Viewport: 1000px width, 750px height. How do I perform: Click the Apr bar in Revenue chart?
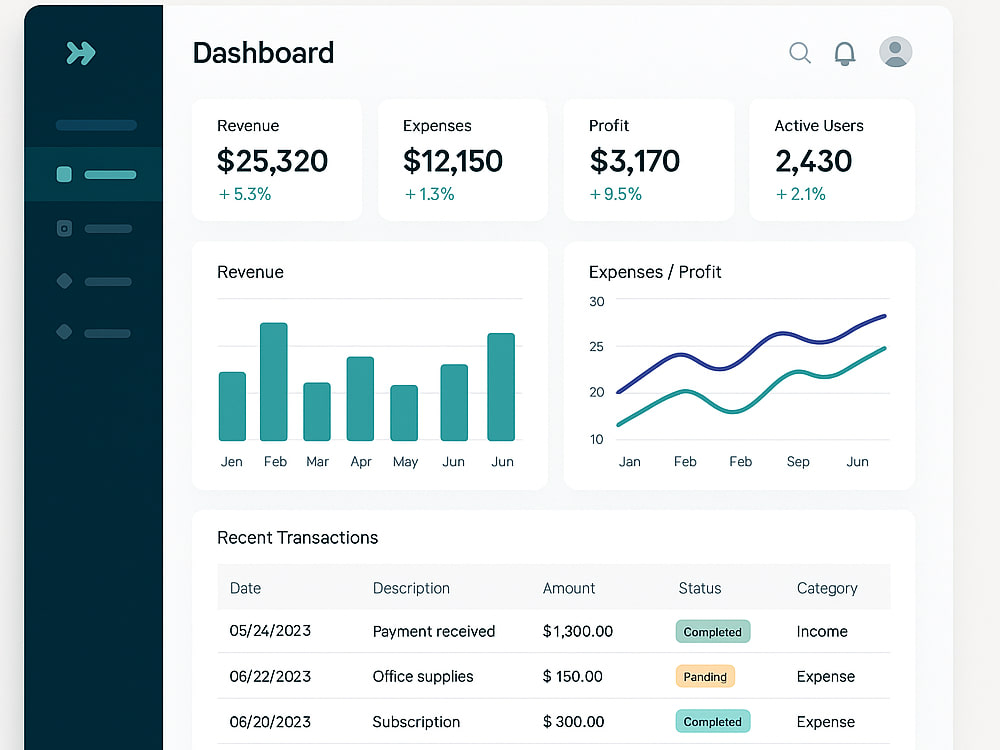point(360,399)
